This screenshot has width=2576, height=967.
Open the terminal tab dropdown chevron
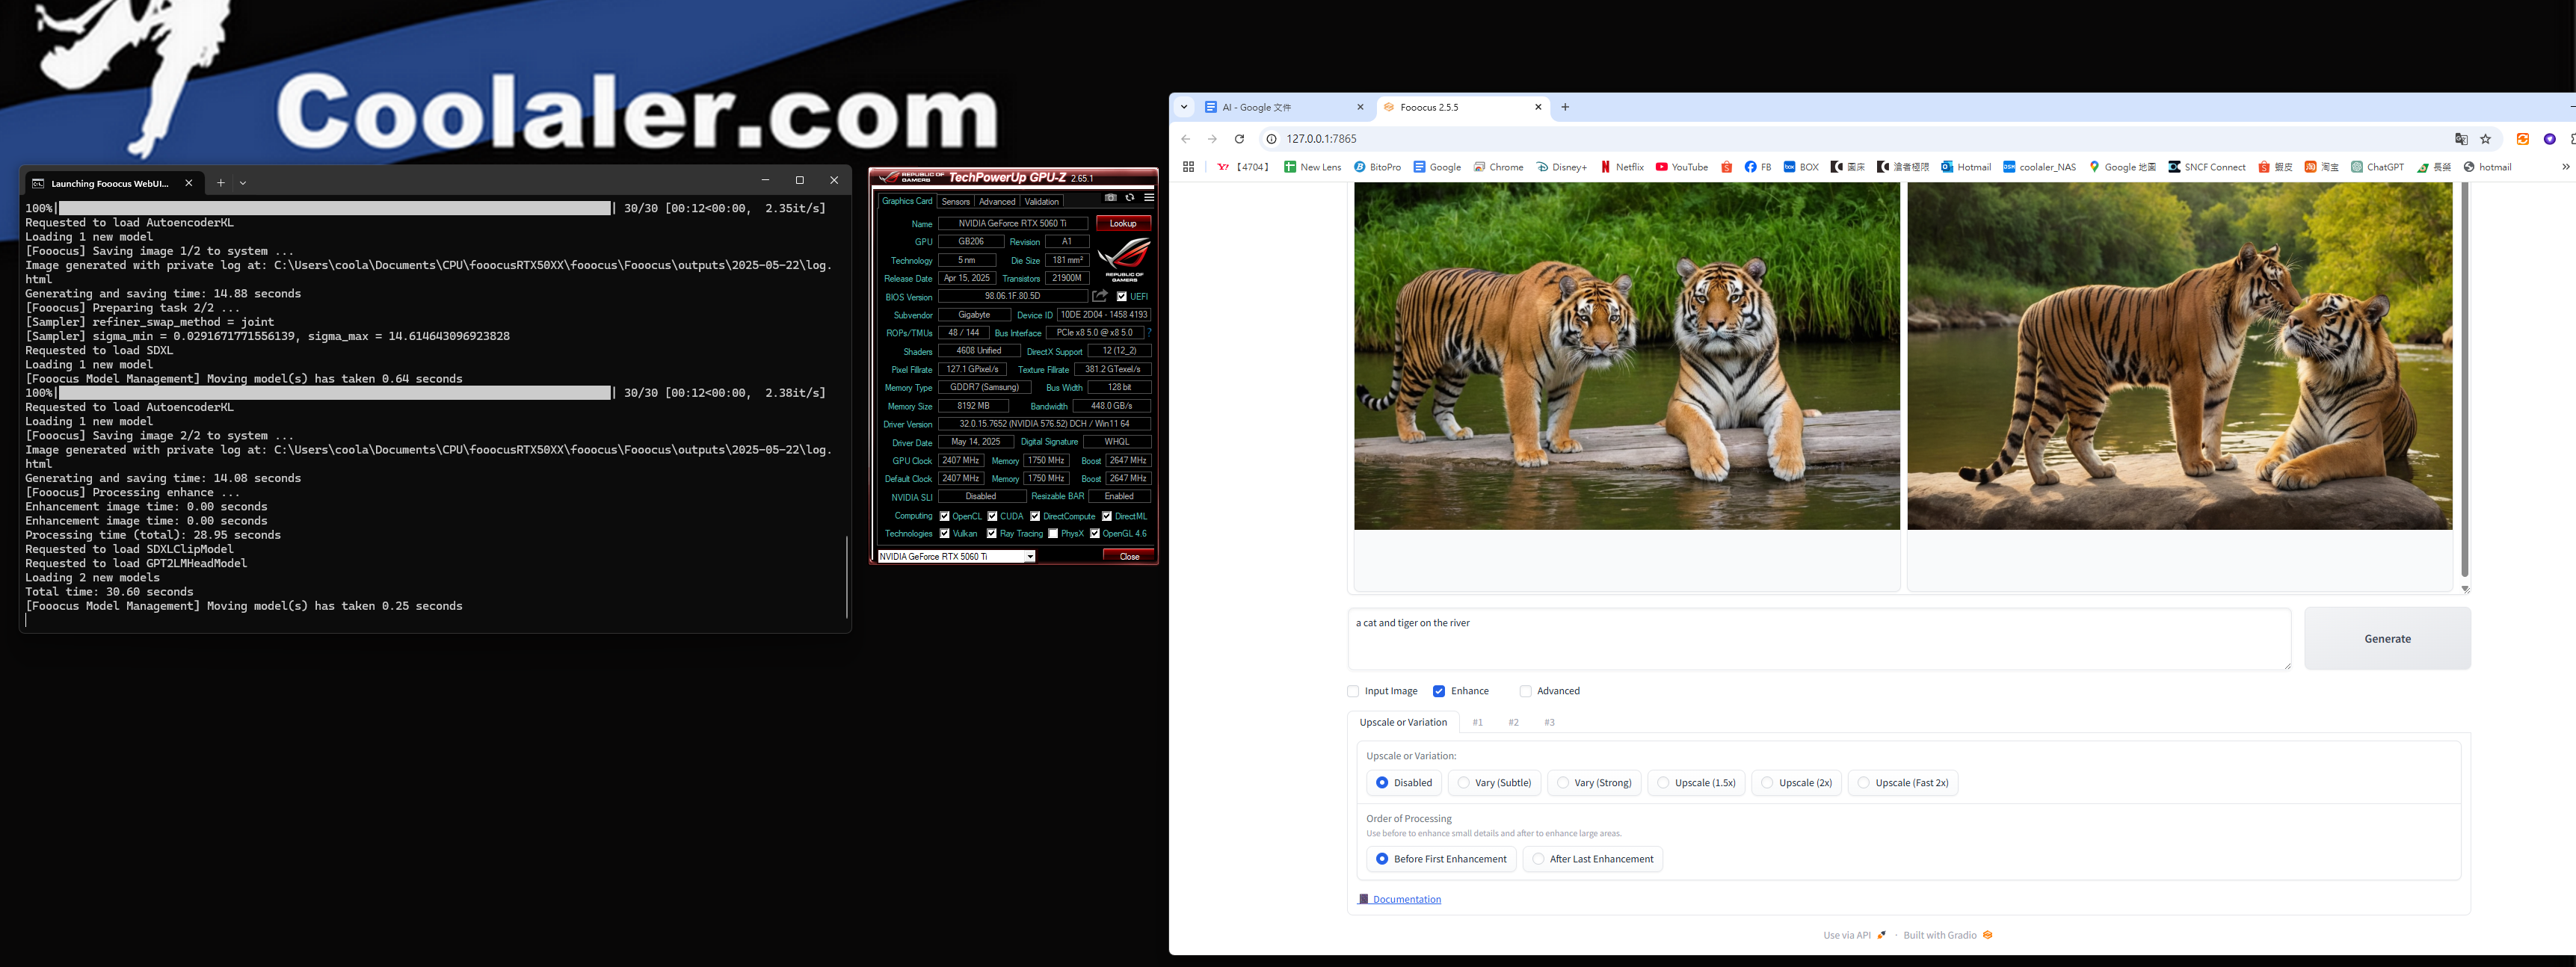coord(243,182)
